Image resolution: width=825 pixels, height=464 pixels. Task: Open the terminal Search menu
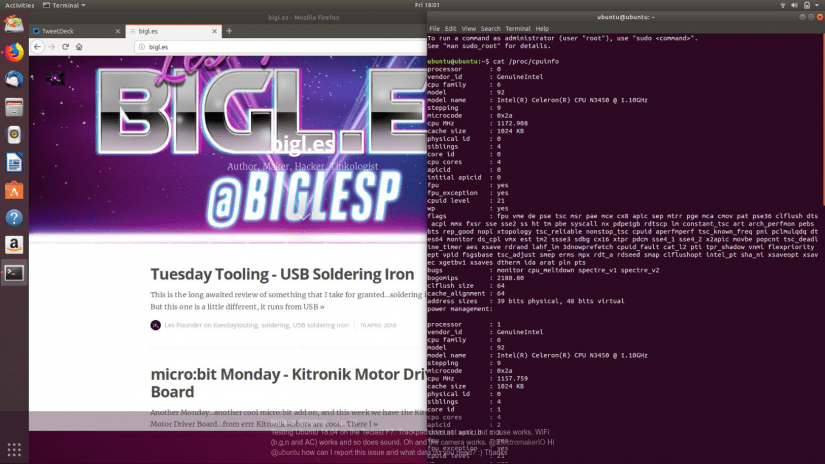point(490,28)
